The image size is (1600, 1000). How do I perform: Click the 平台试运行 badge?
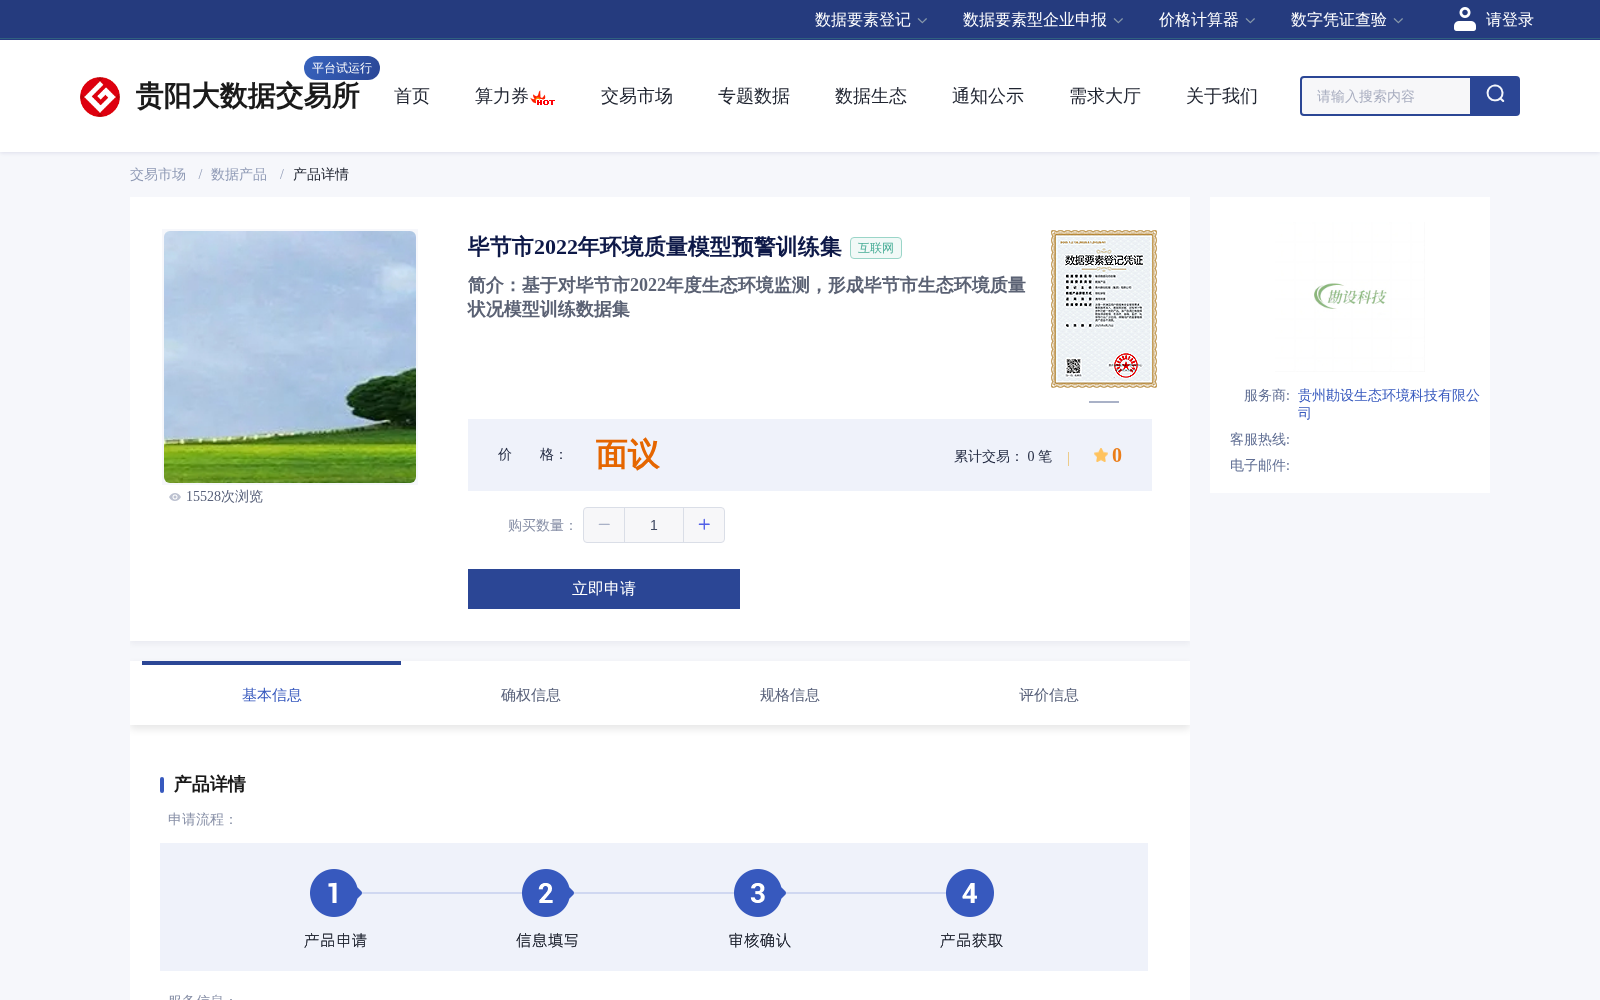click(342, 68)
